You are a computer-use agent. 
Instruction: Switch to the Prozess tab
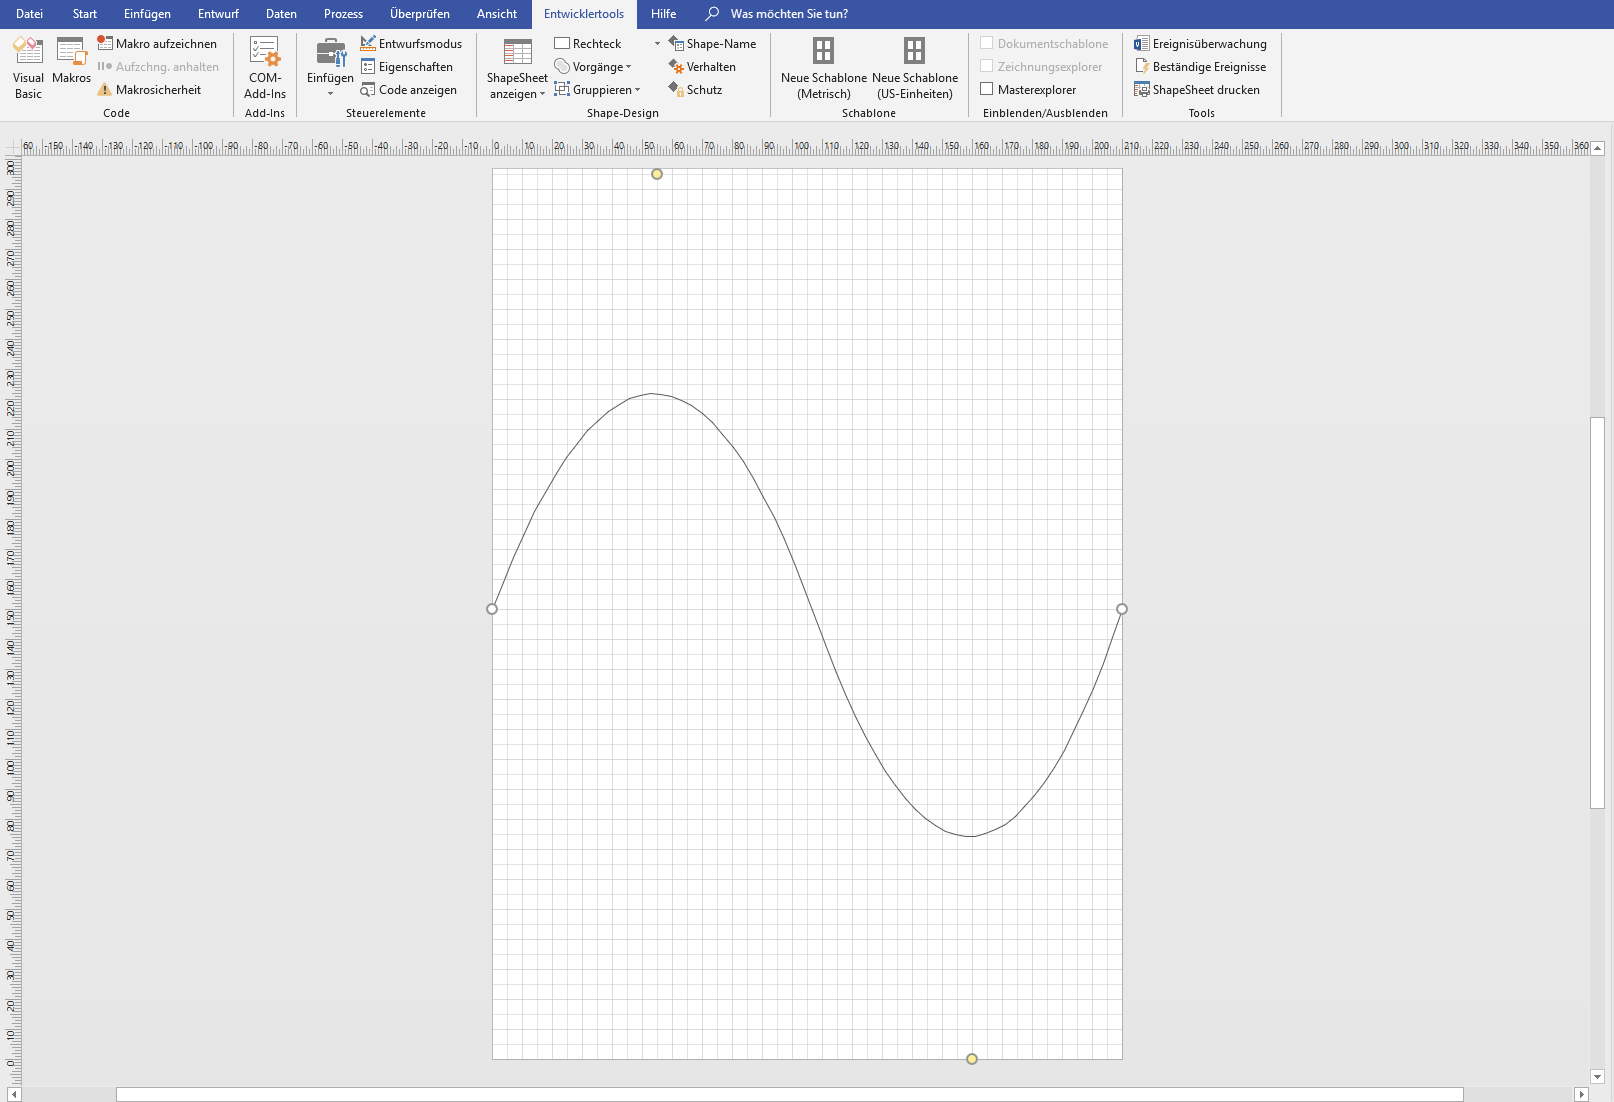[343, 14]
